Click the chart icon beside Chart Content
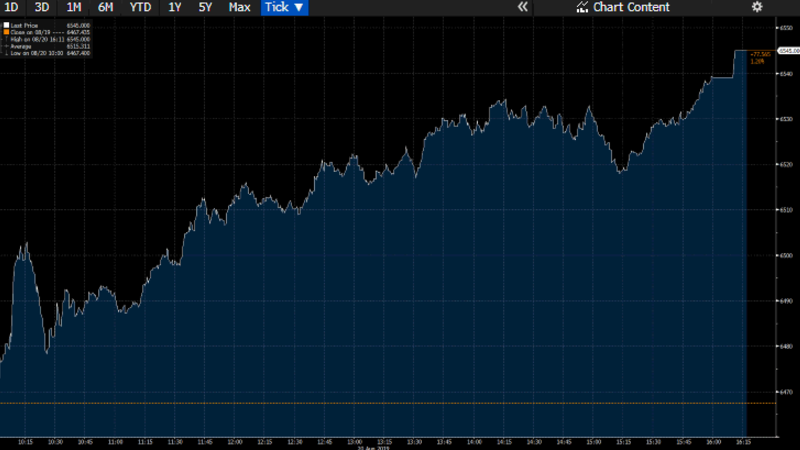Image resolution: width=800 pixels, height=450 pixels. coord(582,7)
